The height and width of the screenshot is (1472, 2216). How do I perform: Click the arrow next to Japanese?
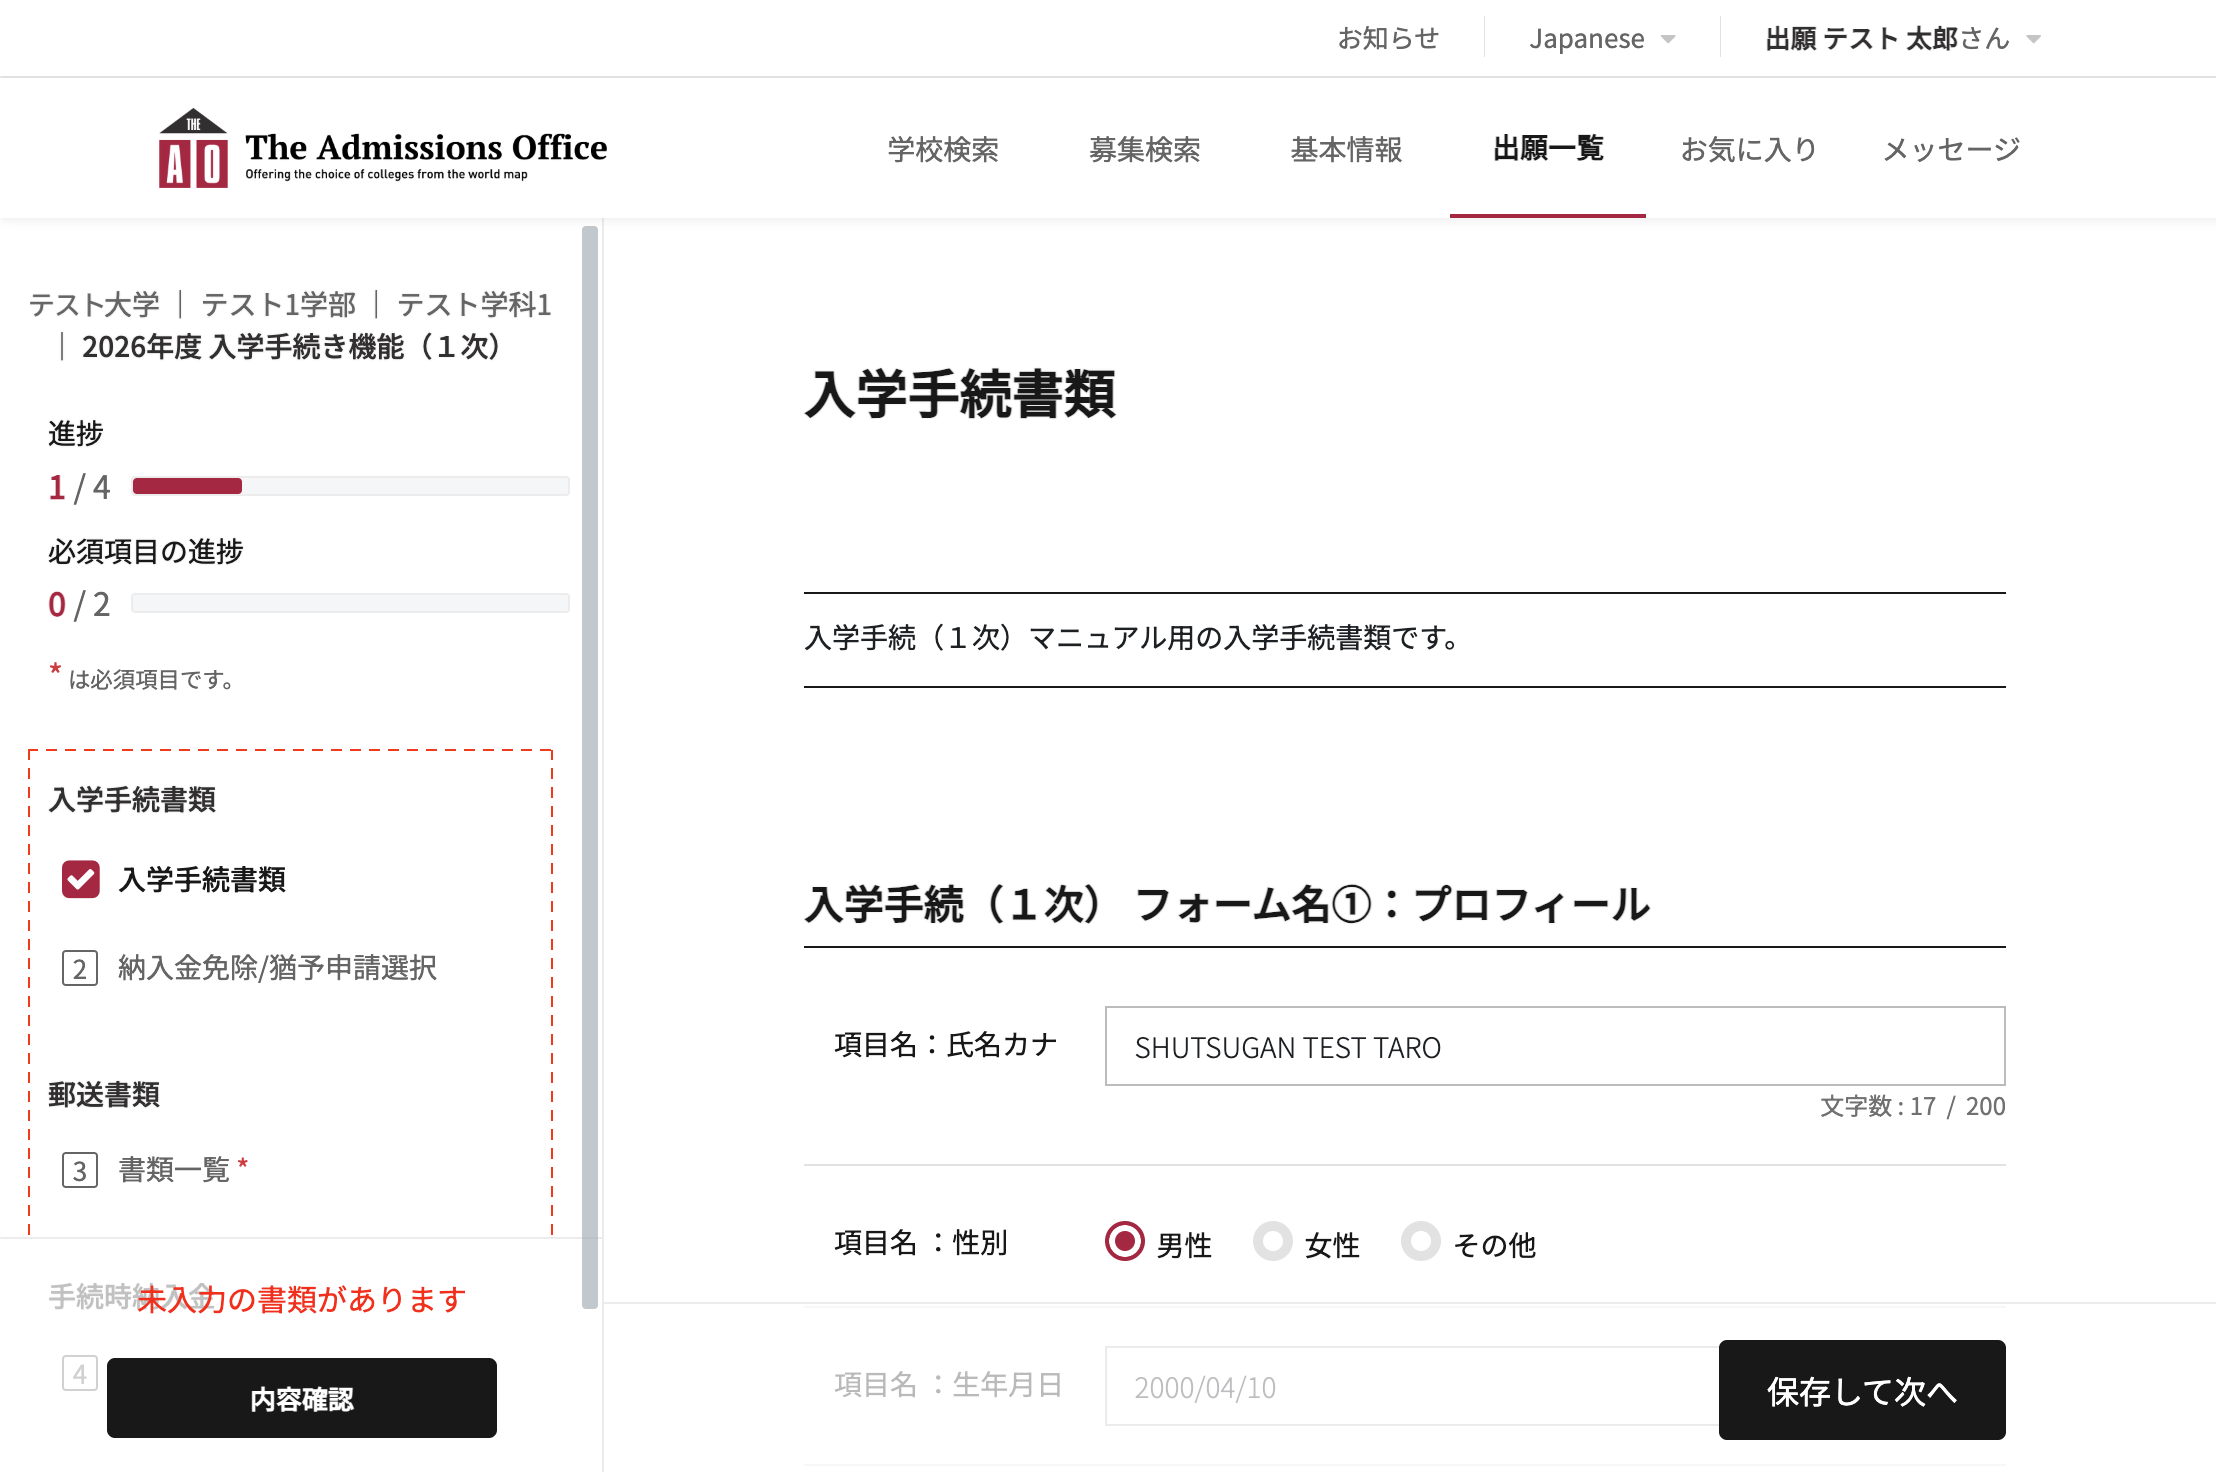tap(1668, 40)
